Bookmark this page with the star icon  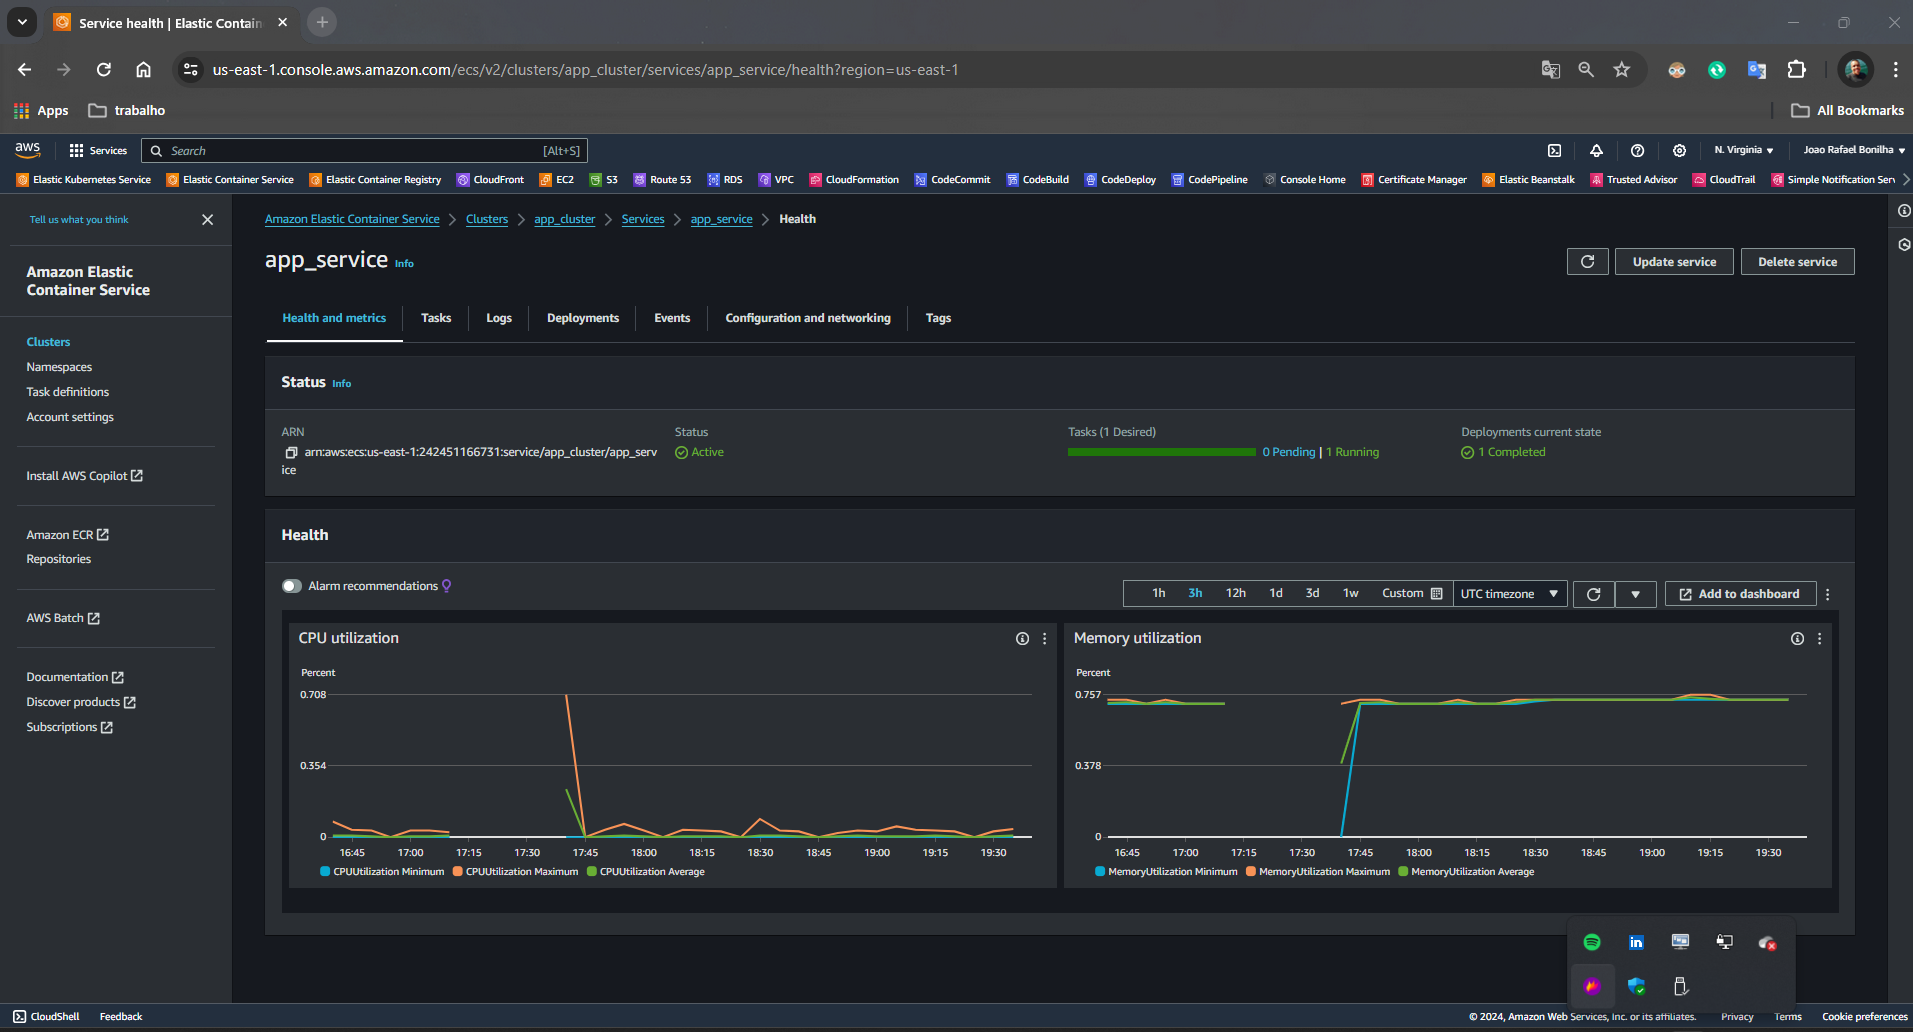1622,69
